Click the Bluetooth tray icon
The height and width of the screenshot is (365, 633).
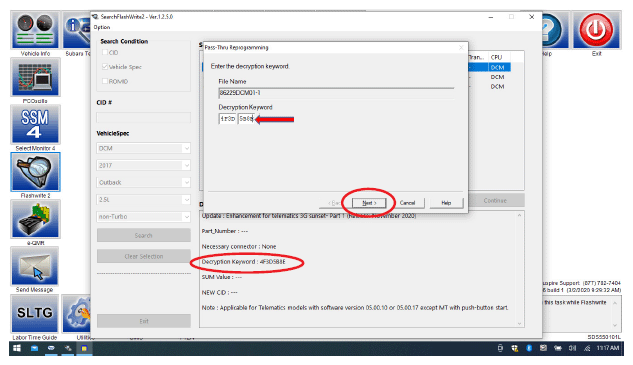[x=529, y=348]
